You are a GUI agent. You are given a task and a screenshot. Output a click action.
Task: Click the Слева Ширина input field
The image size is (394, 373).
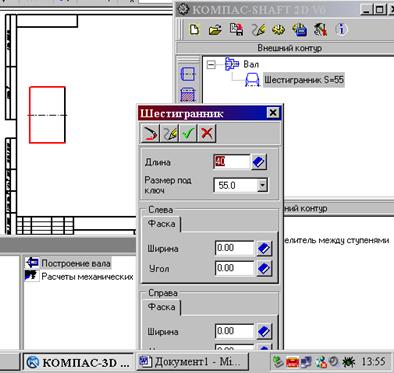point(234,248)
